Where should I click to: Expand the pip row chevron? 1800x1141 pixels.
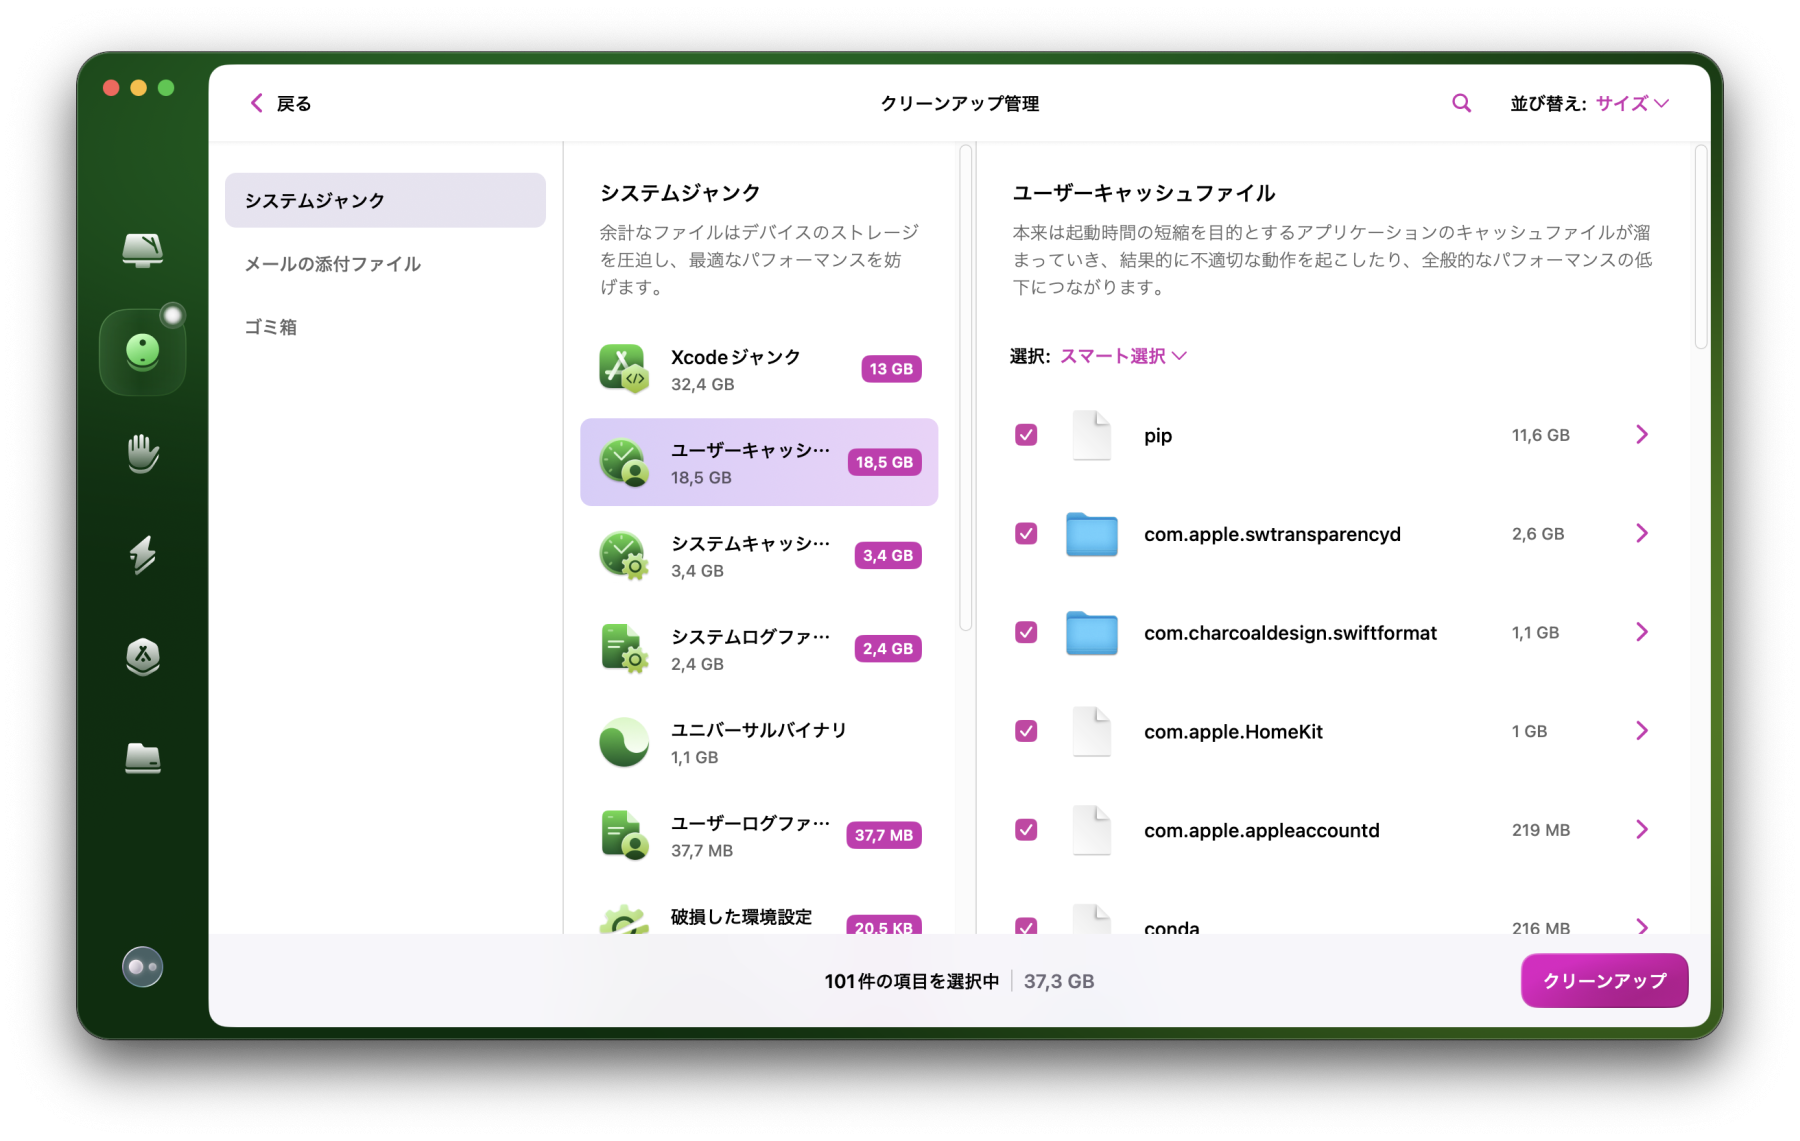click(1642, 434)
